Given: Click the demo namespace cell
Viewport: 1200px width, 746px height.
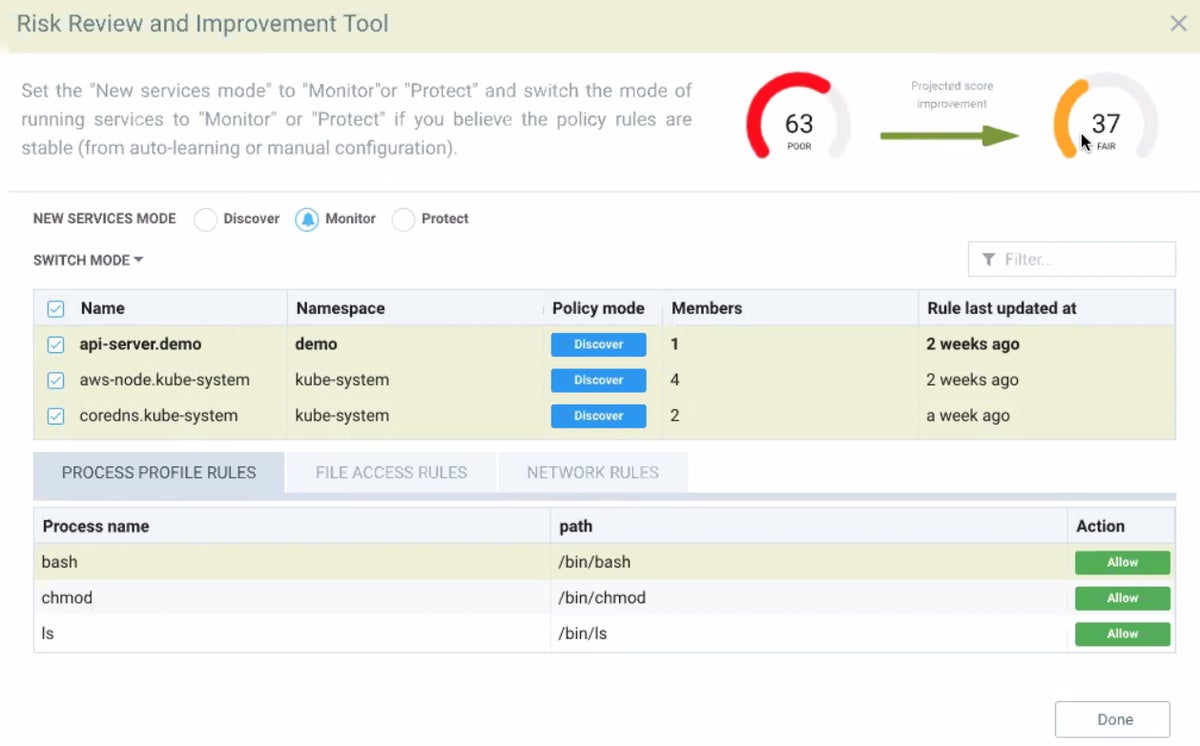Looking at the screenshot, I should point(316,344).
